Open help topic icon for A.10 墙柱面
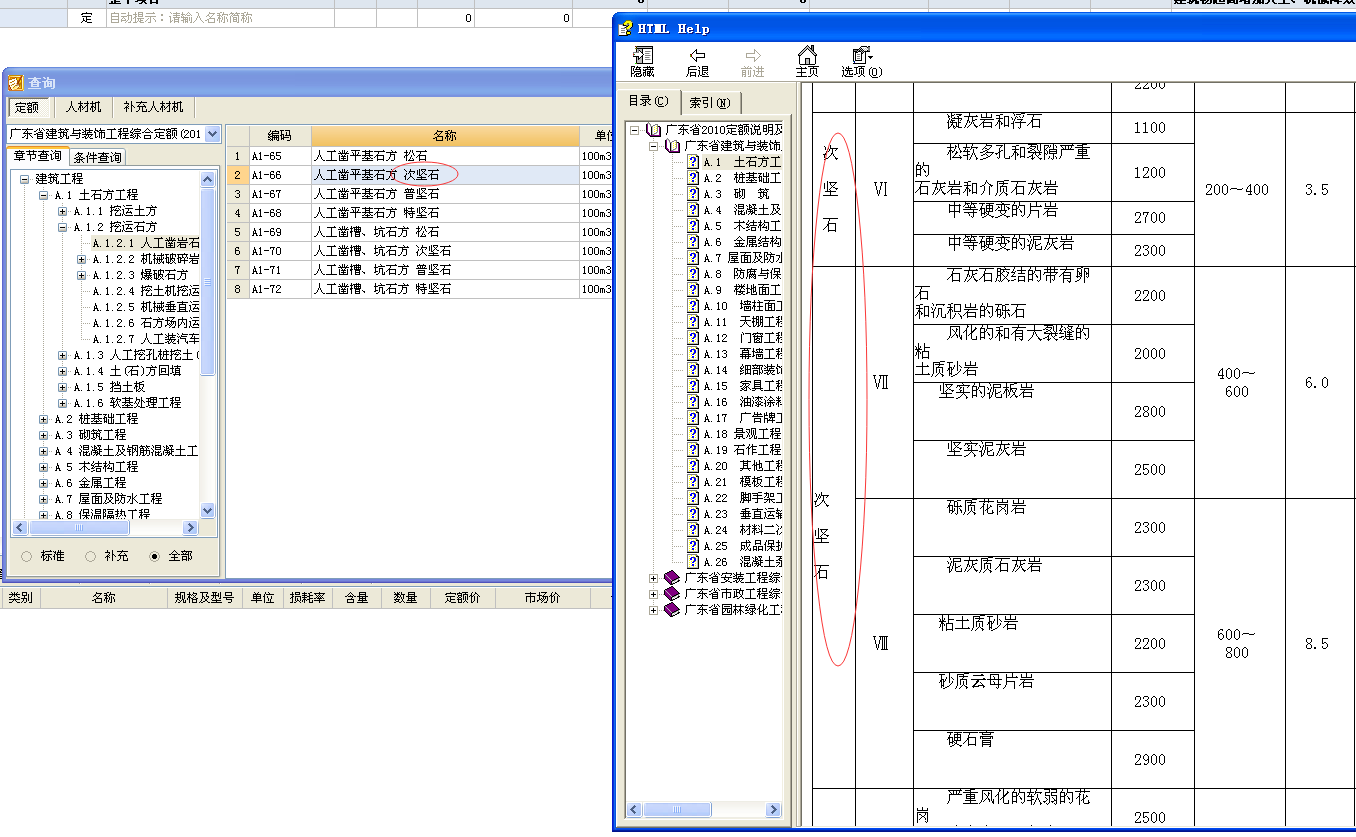 point(693,306)
